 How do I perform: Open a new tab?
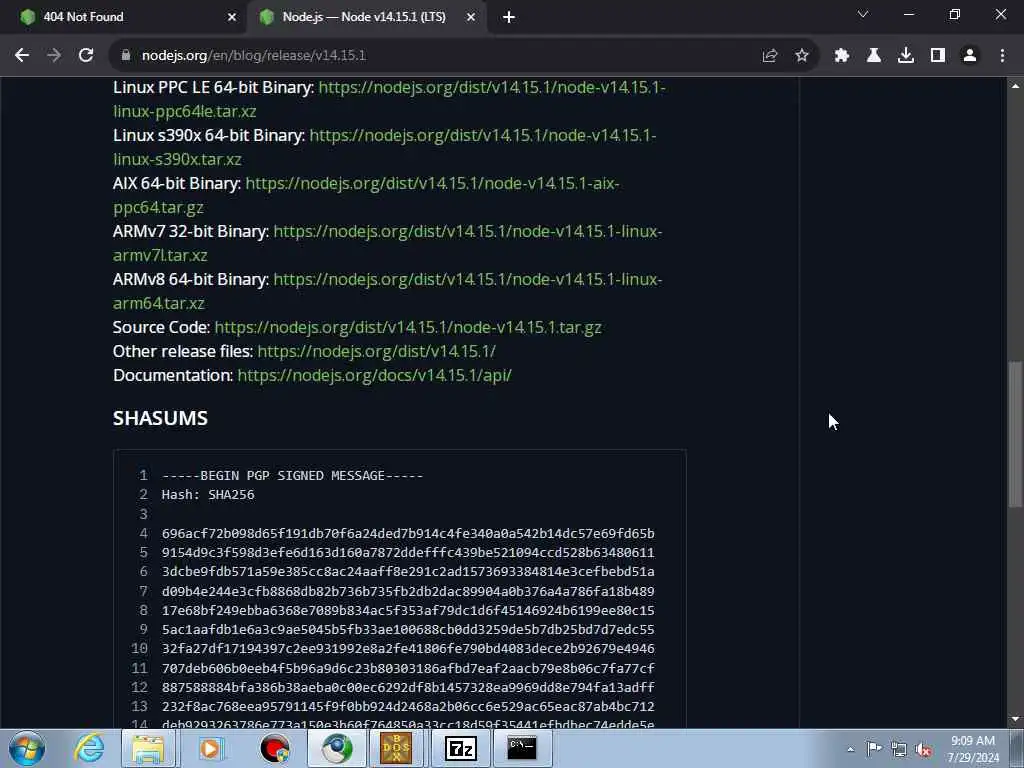click(509, 18)
